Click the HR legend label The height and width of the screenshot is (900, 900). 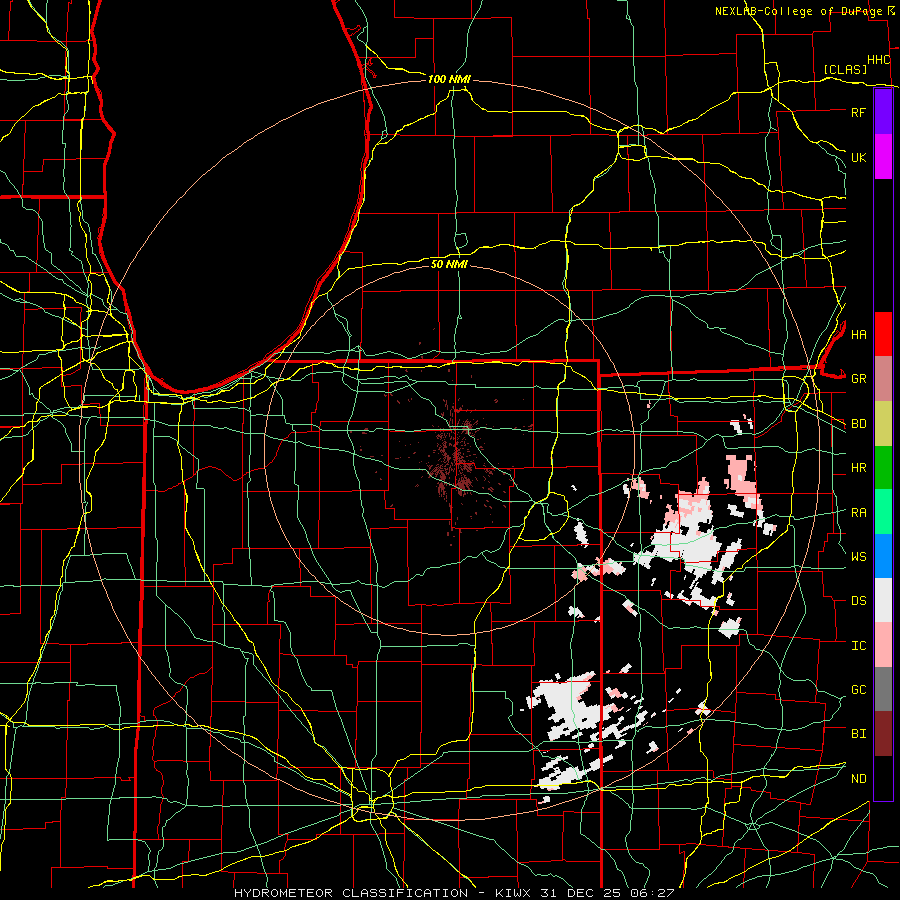pyautogui.click(x=859, y=468)
